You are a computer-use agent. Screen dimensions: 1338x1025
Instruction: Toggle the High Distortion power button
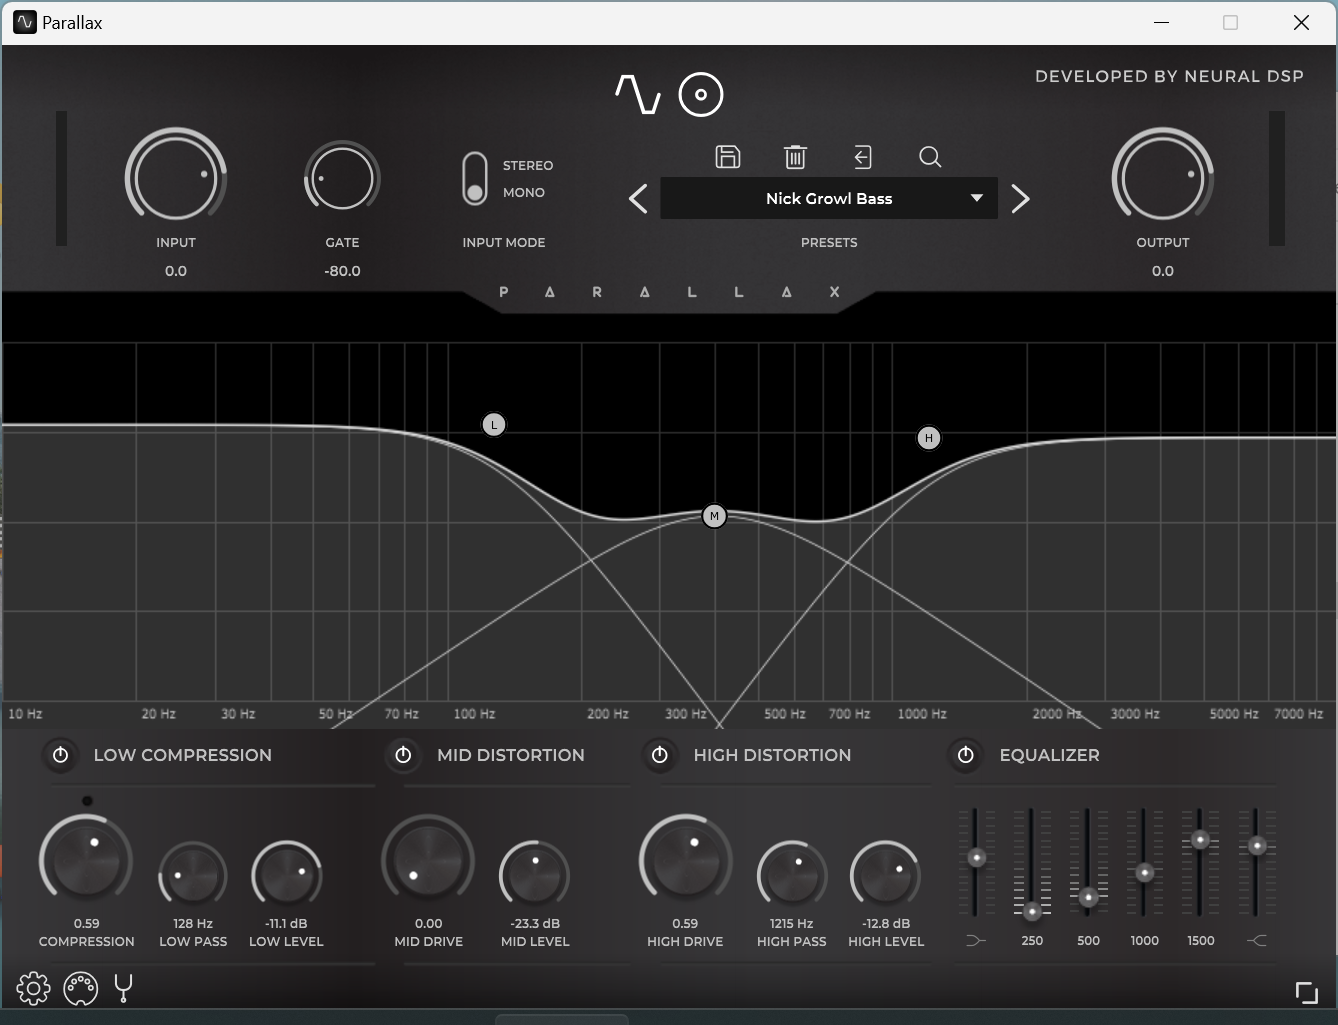[660, 755]
